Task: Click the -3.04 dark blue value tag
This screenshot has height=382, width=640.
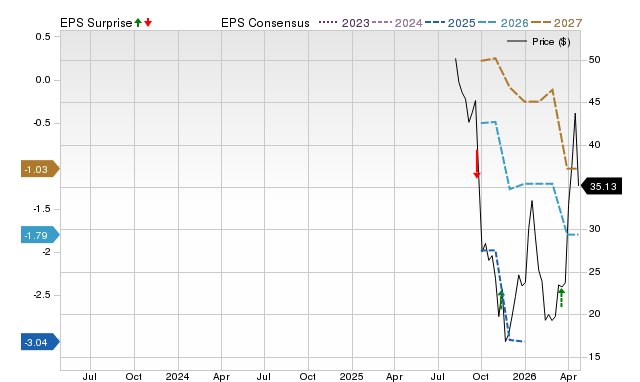Action: pos(40,342)
